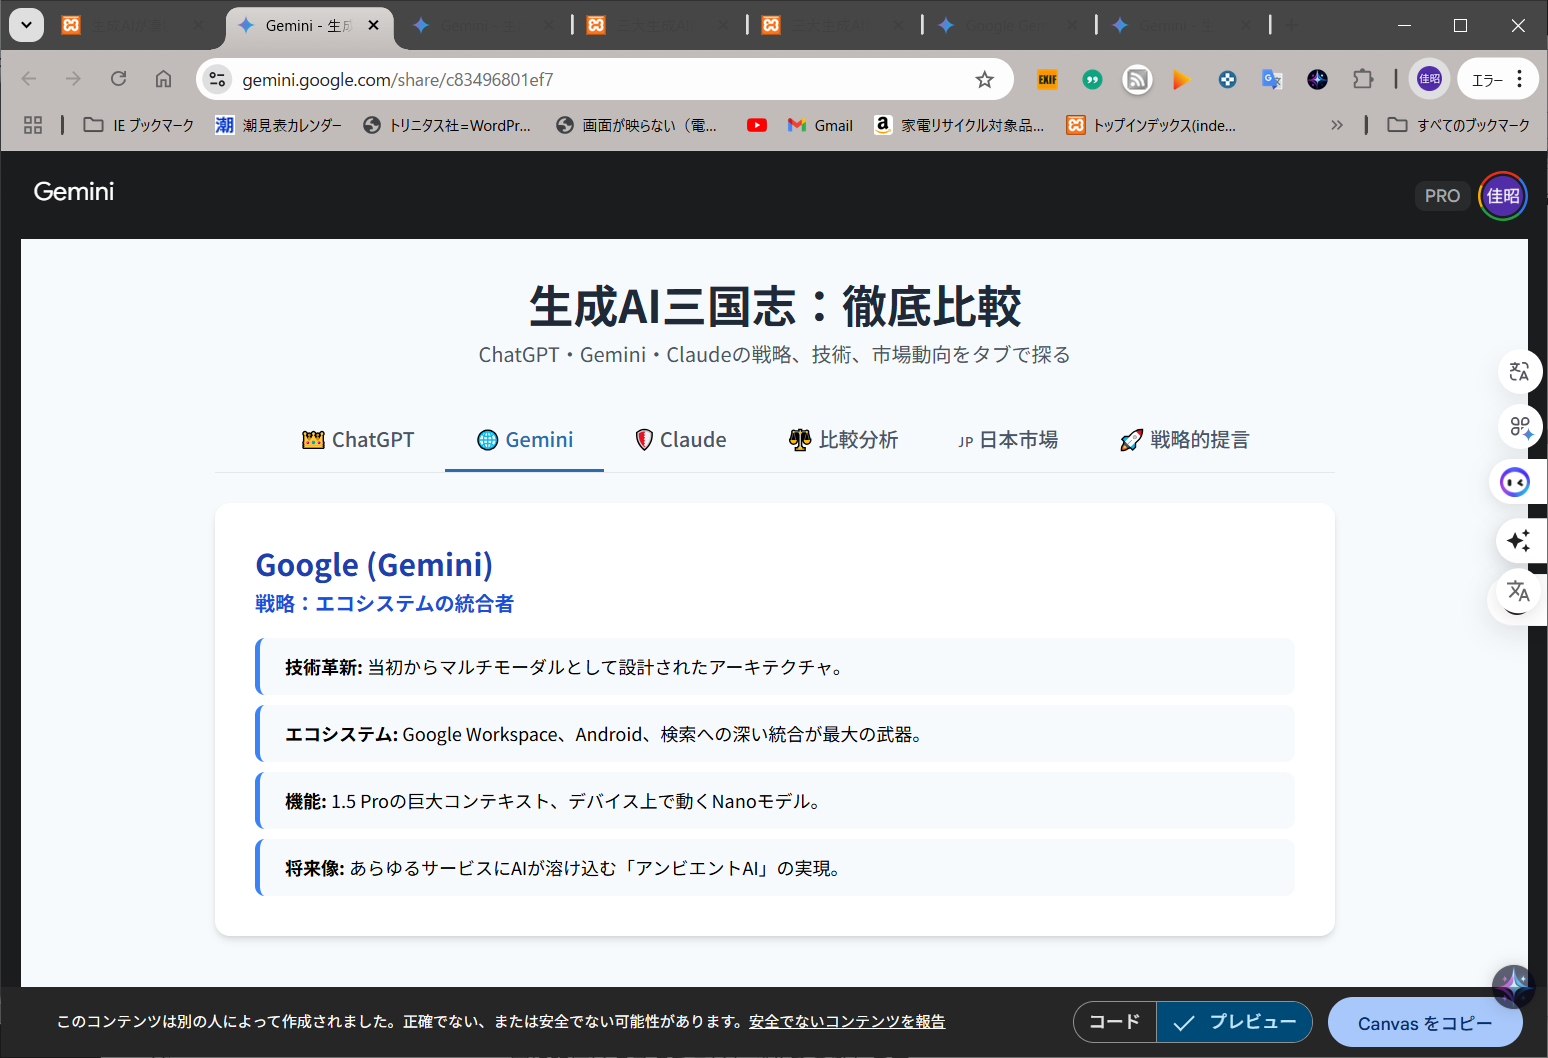
Task: Click the 安全でないコンテンツを報告 link
Action: point(846,1022)
